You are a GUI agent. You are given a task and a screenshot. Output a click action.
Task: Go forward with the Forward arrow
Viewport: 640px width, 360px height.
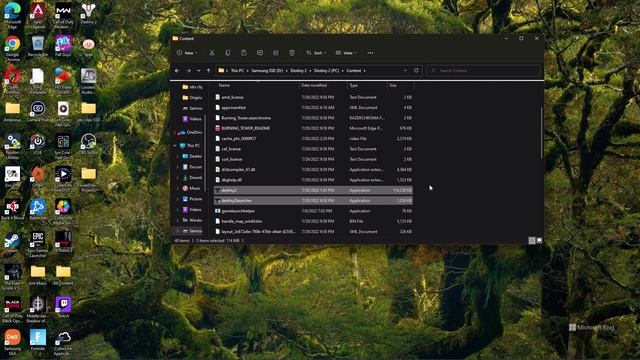click(188, 71)
